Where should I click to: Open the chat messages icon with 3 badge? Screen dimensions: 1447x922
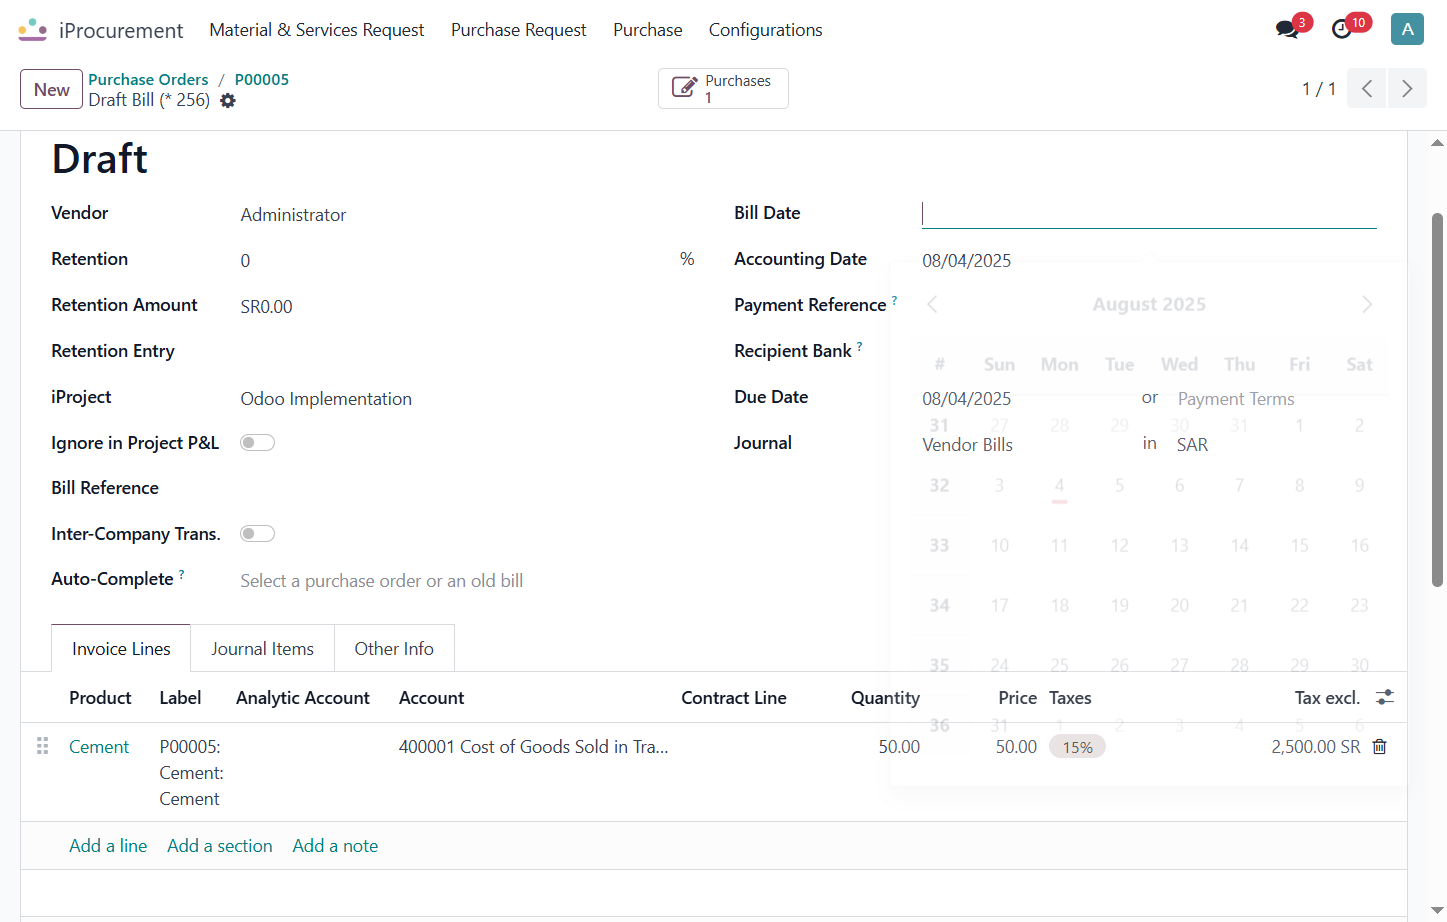coord(1288,29)
